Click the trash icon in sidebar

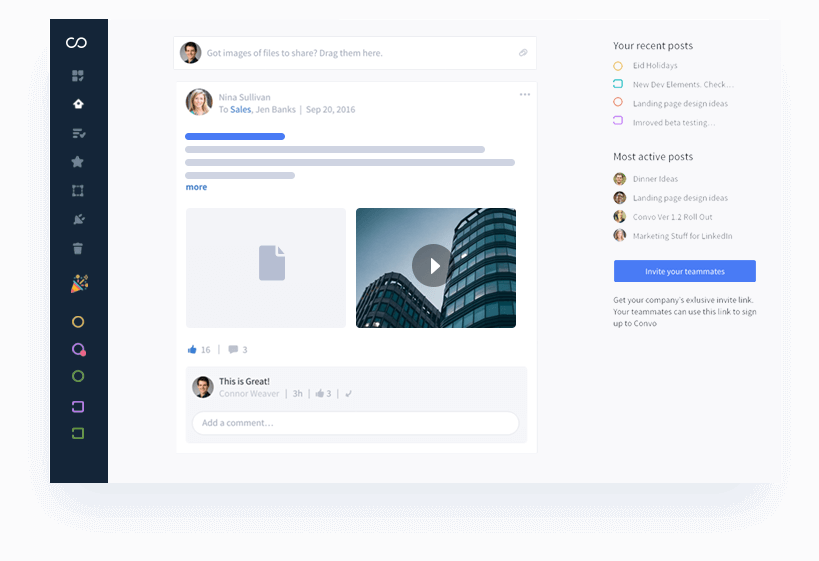pos(78,249)
